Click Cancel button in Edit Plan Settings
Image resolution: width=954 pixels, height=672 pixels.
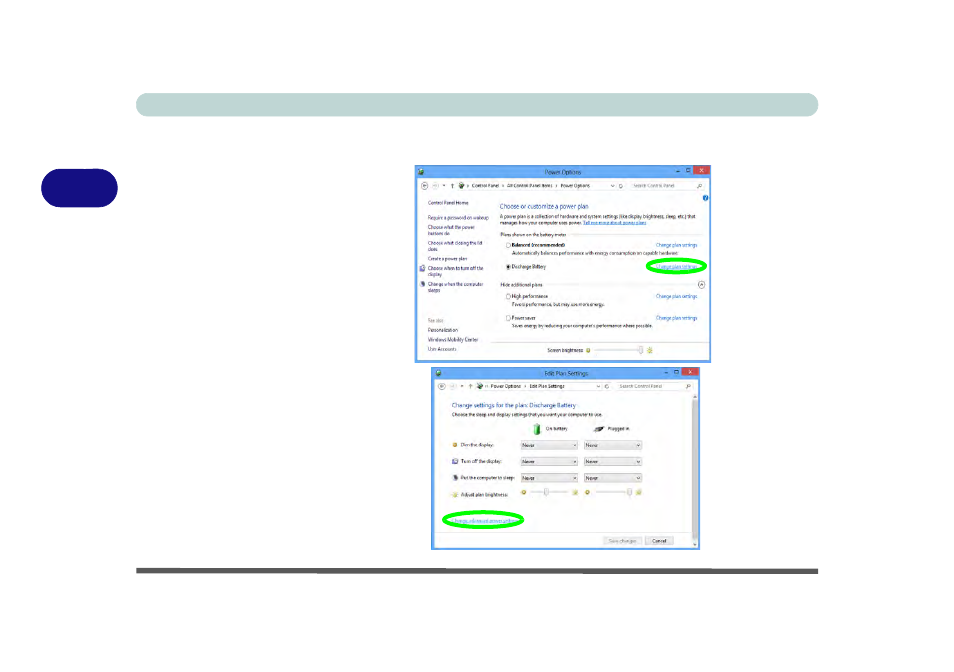(659, 541)
